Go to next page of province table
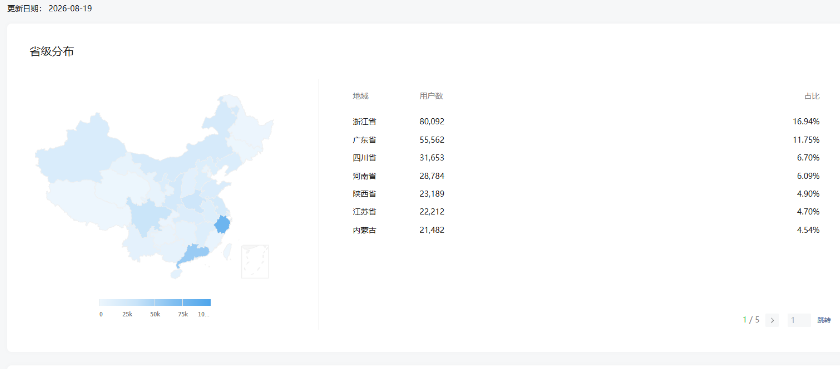Viewport: 840px width, 369px height. click(772, 320)
